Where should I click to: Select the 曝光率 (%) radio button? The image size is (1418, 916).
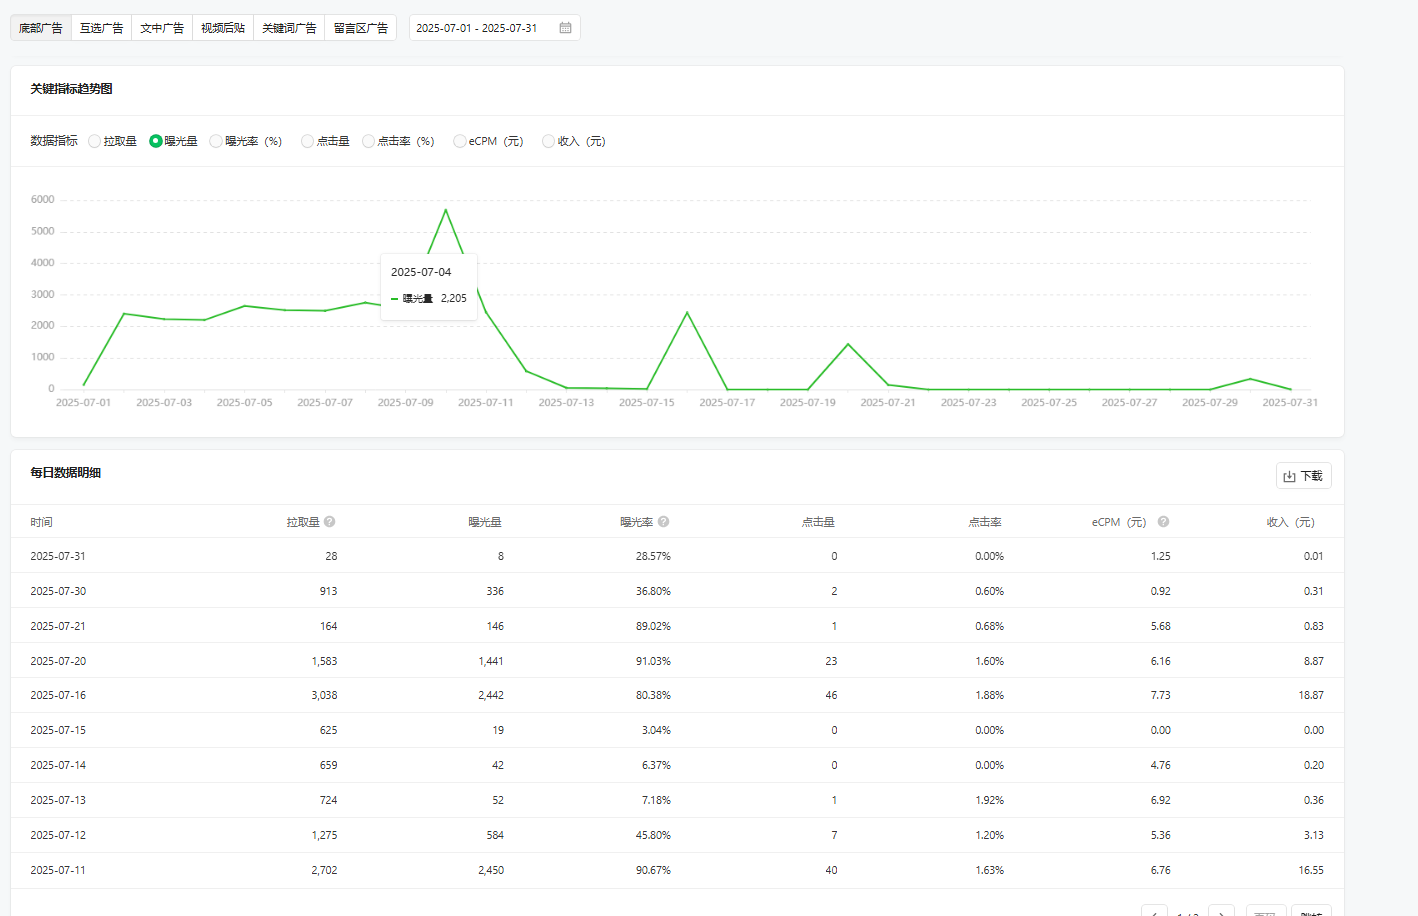click(x=216, y=142)
